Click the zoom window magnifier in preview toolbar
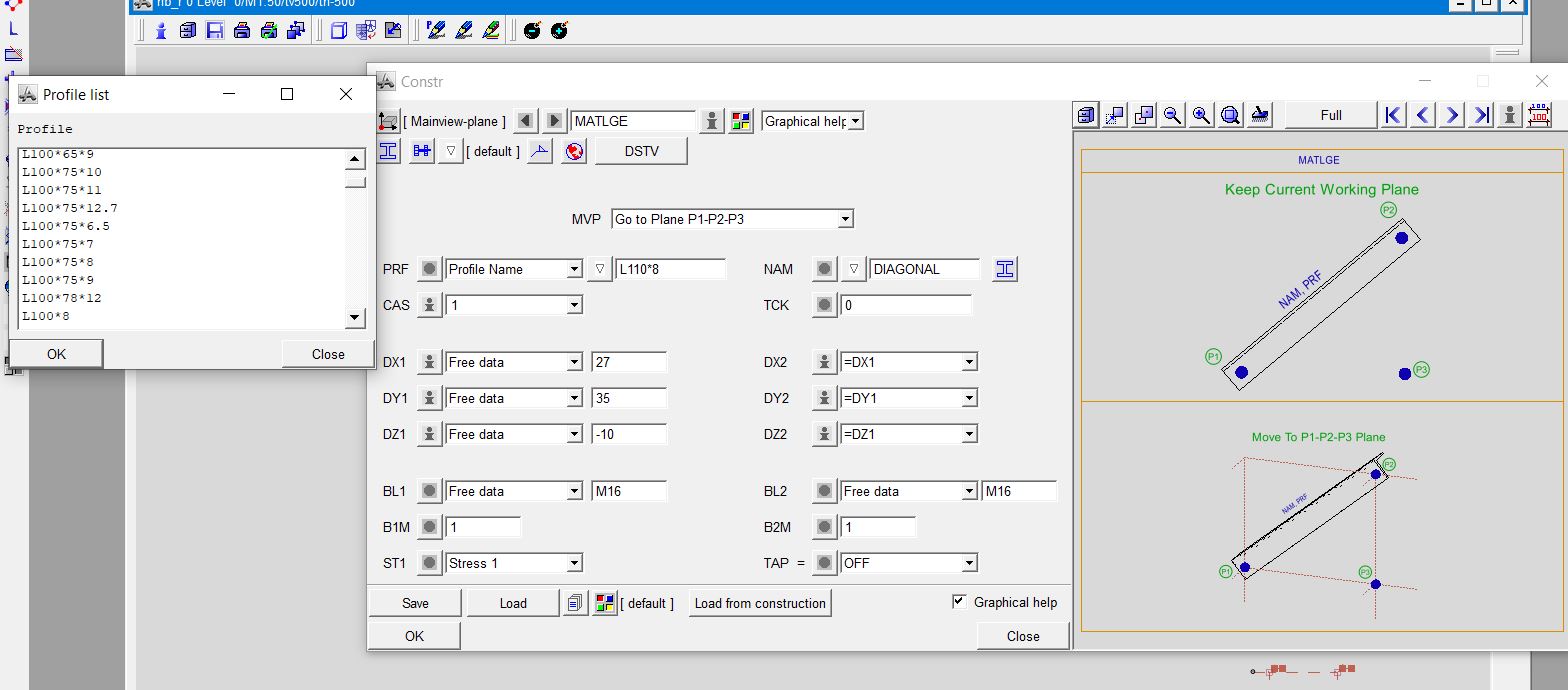The width and height of the screenshot is (1568, 690). point(1231,115)
